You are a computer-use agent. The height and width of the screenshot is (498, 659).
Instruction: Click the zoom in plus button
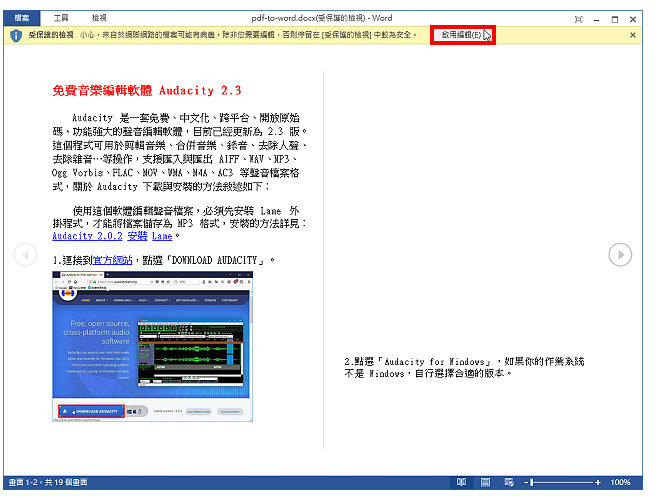(598, 482)
